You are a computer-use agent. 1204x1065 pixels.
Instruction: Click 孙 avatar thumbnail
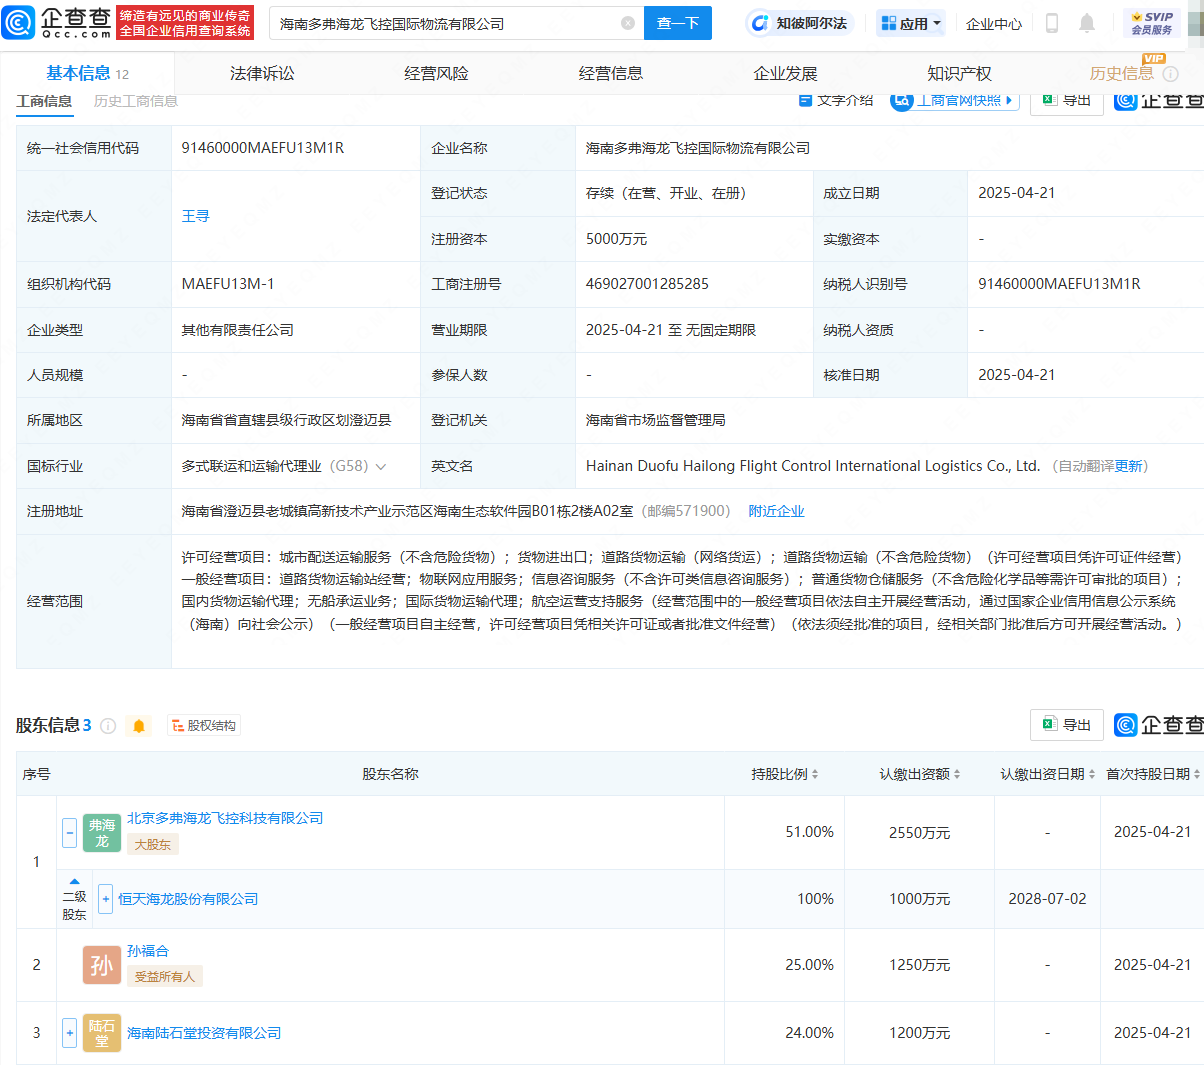[102, 965]
